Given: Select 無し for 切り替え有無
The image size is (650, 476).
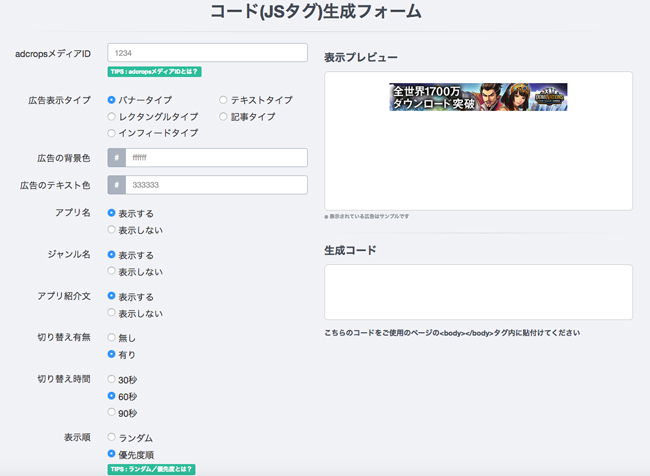Looking at the screenshot, I should pos(111,337).
